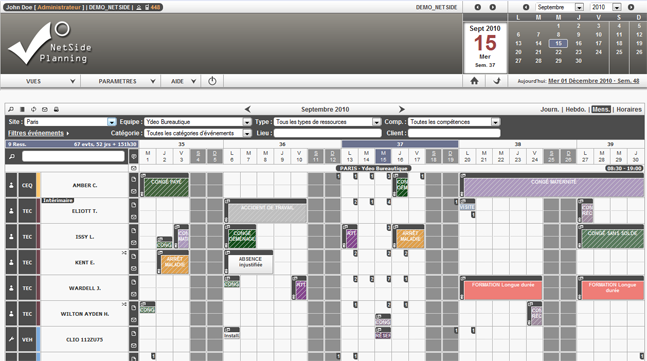Click the person icon for AMBER C.
Screen dimensions: 647x361
pos(11,185)
